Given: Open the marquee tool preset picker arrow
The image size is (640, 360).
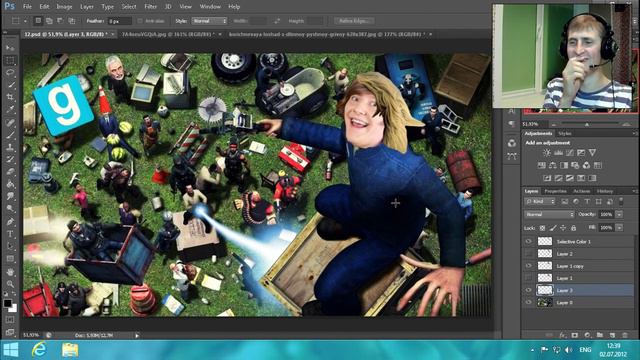Looking at the screenshot, I should point(25,21).
